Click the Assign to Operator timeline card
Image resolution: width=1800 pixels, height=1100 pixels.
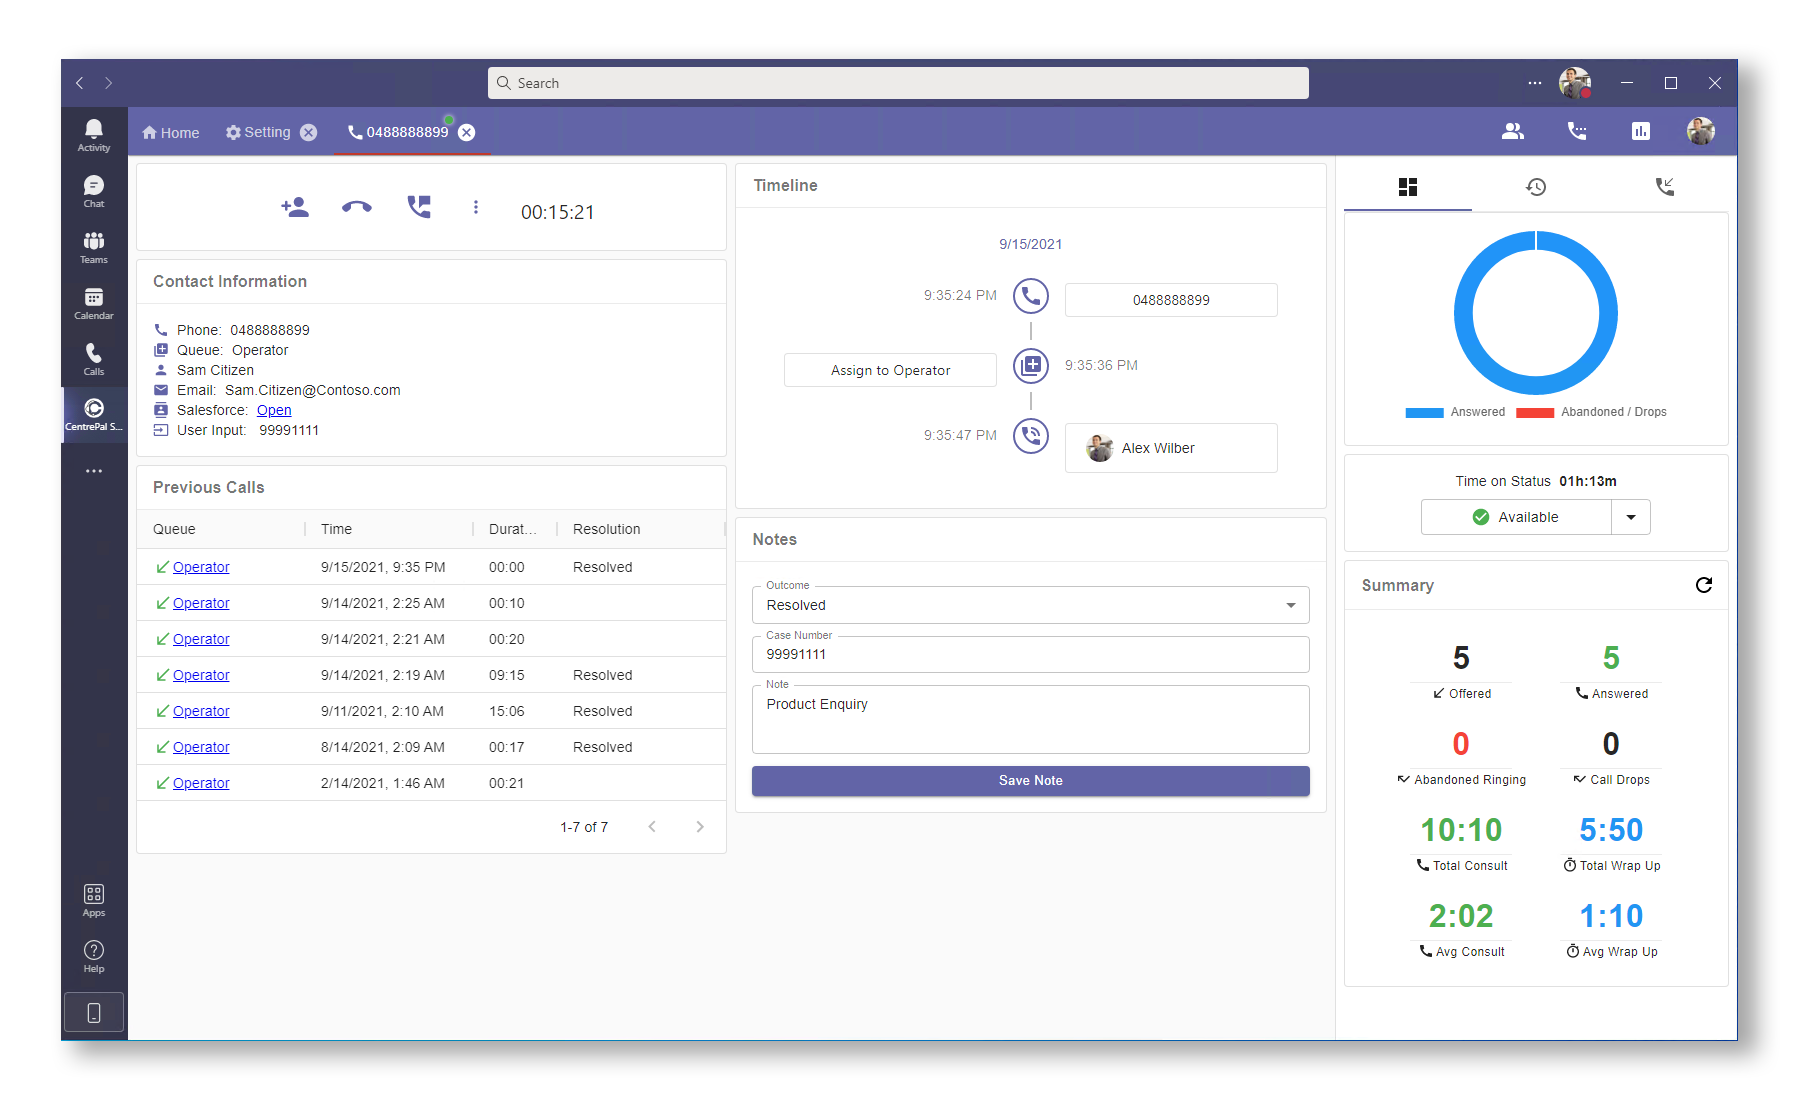click(890, 370)
